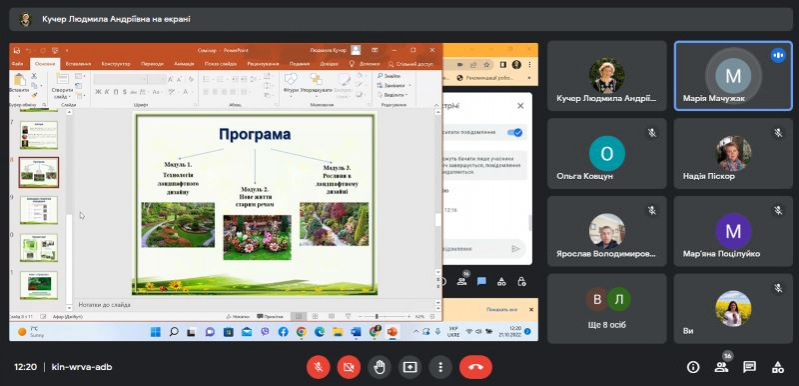Click Створити слайд new slide button
This screenshot has height=386, width=799.
click(x=62, y=86)
